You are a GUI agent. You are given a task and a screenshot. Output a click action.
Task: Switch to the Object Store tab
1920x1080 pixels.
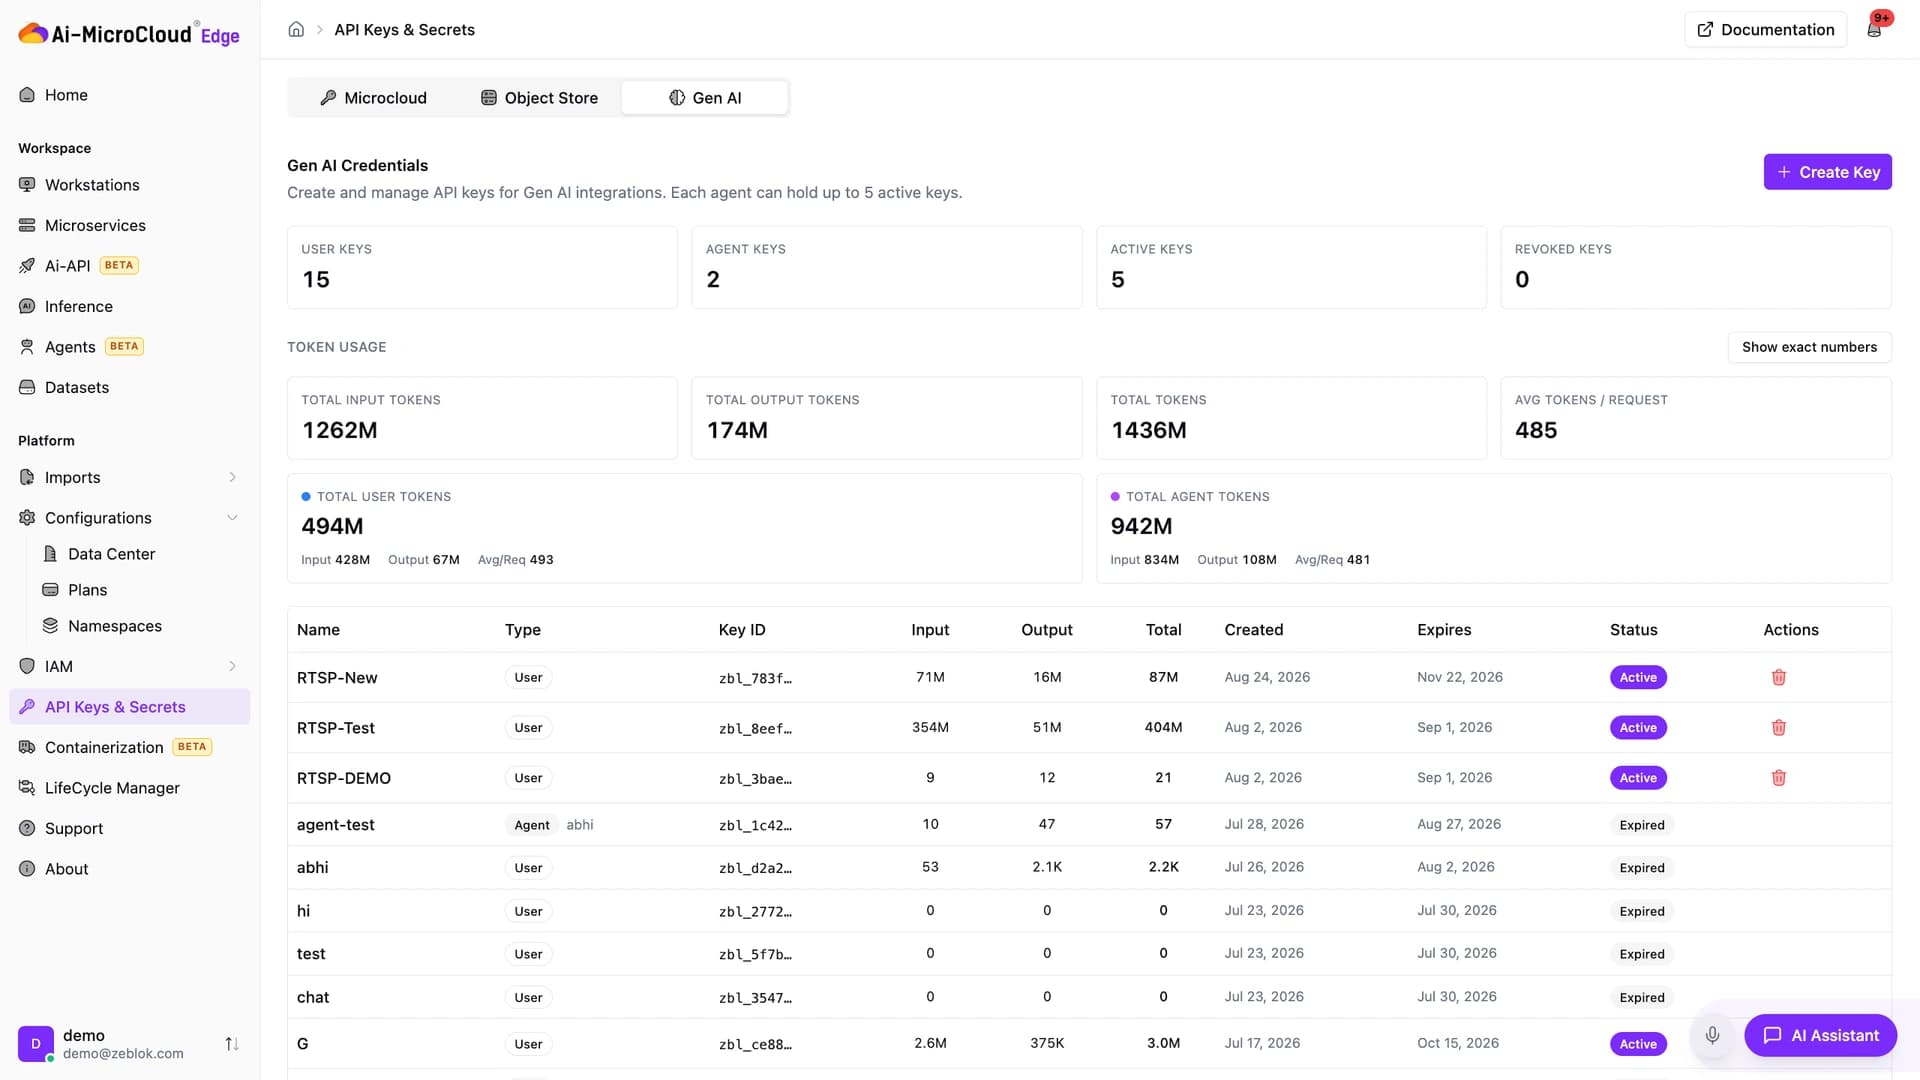(x=539, y=98)
